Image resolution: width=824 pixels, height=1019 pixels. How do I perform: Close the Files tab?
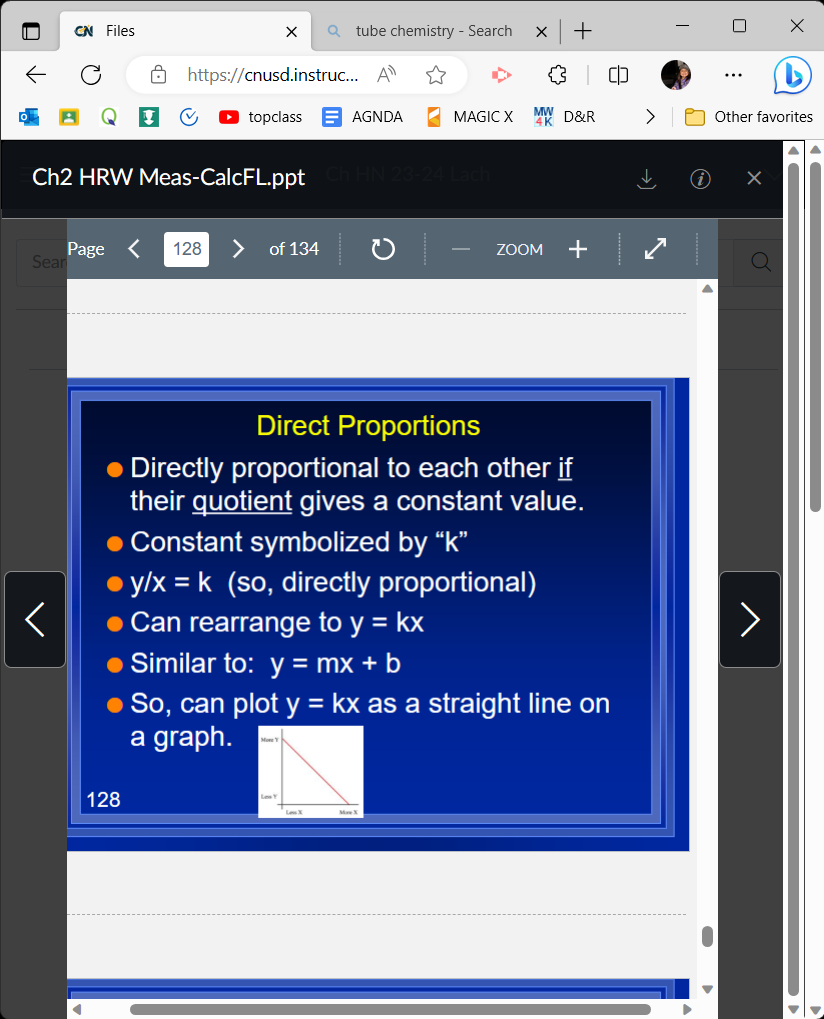(292, 31)
